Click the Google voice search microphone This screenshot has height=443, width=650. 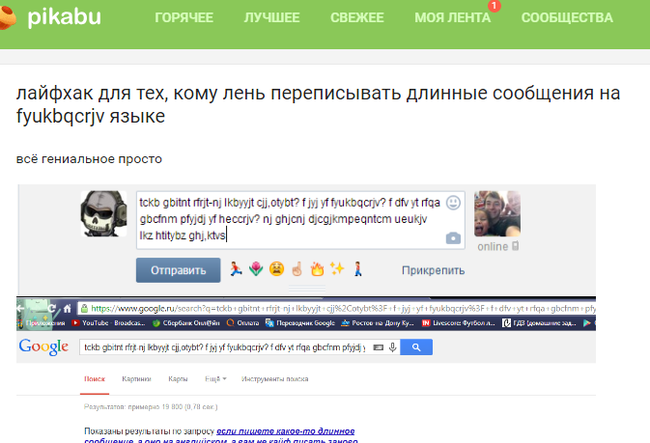[x=391, y=347]
